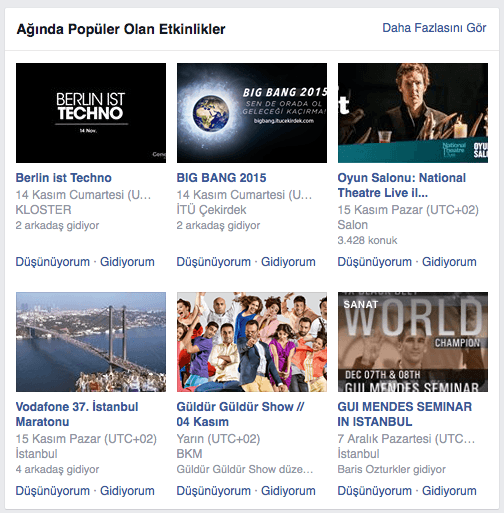This screenshot has height=513, width=504.
Task: Click the Yarın (UTC+02) date text
Action: 218,439
